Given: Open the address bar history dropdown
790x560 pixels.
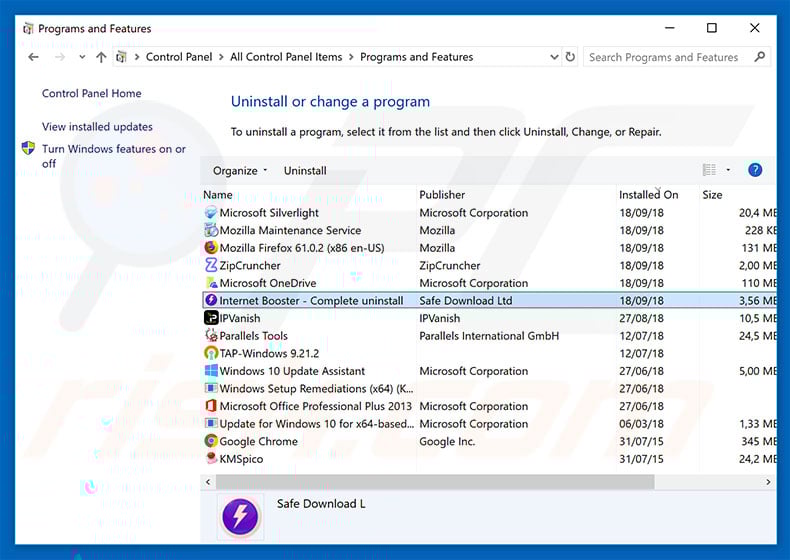Looking at the screenshot, I should tap(554, 57).
